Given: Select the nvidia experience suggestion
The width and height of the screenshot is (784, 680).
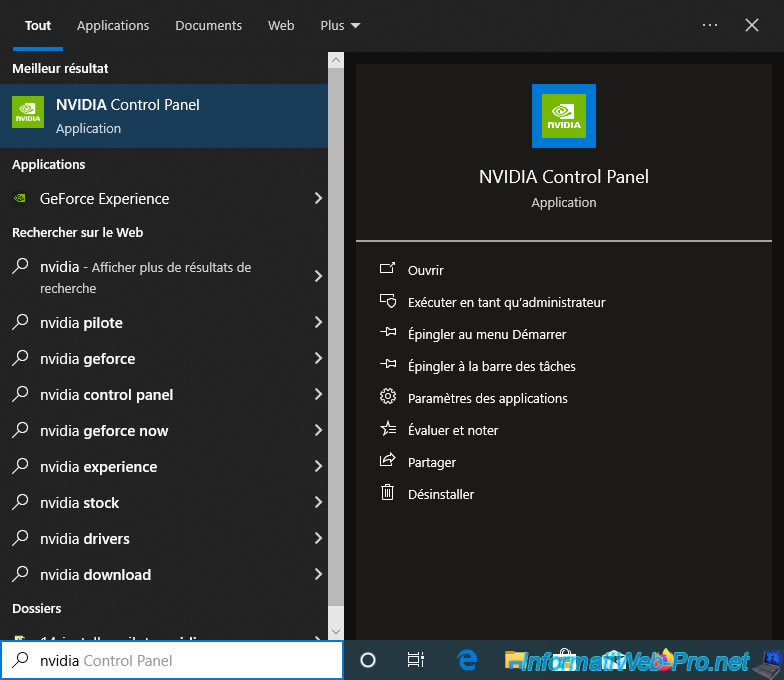Looking at the screenshot, I should [x=164, y=466].
